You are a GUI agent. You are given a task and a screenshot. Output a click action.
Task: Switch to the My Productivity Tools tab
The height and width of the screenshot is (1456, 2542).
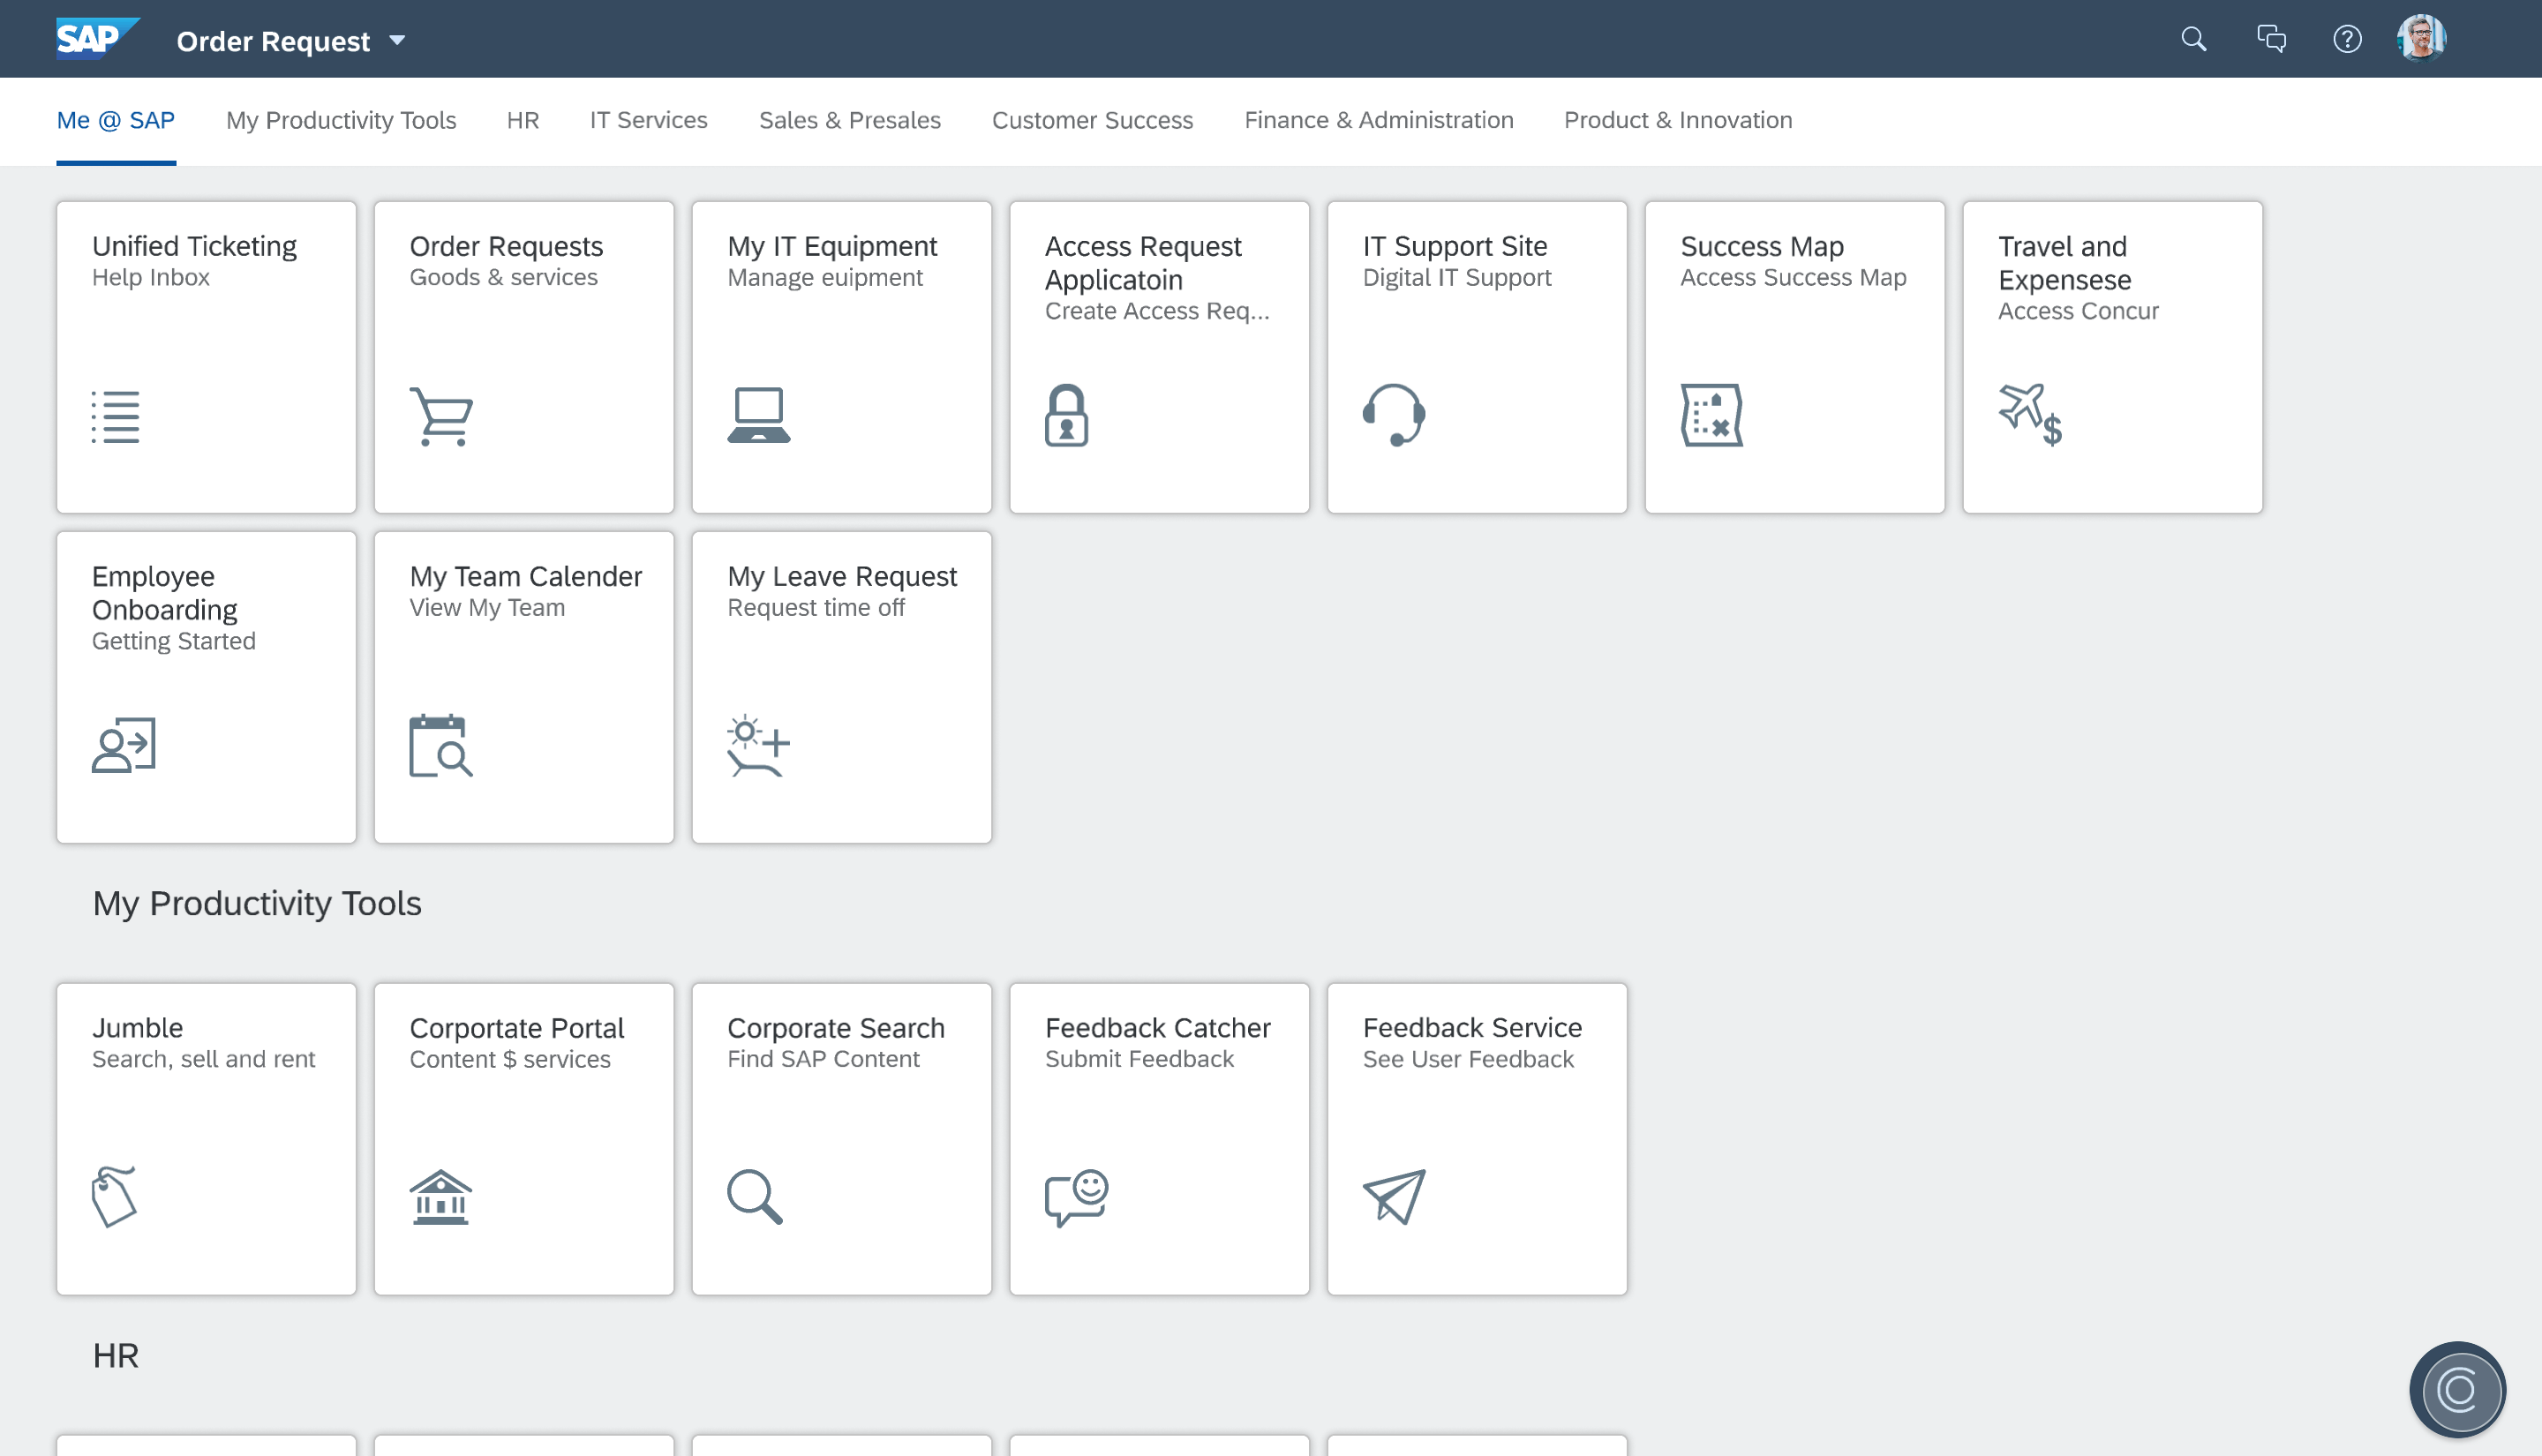[x=340, y=120]
